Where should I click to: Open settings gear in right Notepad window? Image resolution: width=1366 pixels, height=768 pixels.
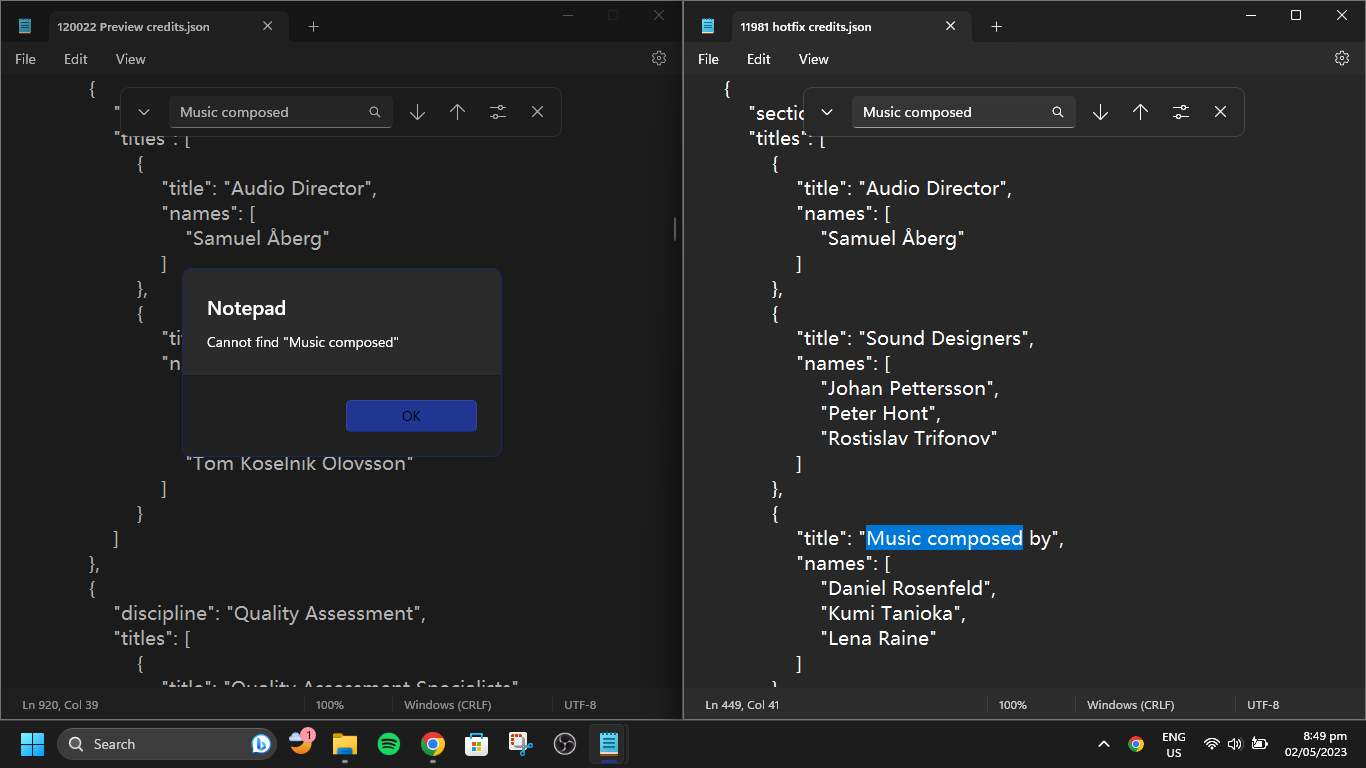pyautogui.click(x=1342, y=59)
